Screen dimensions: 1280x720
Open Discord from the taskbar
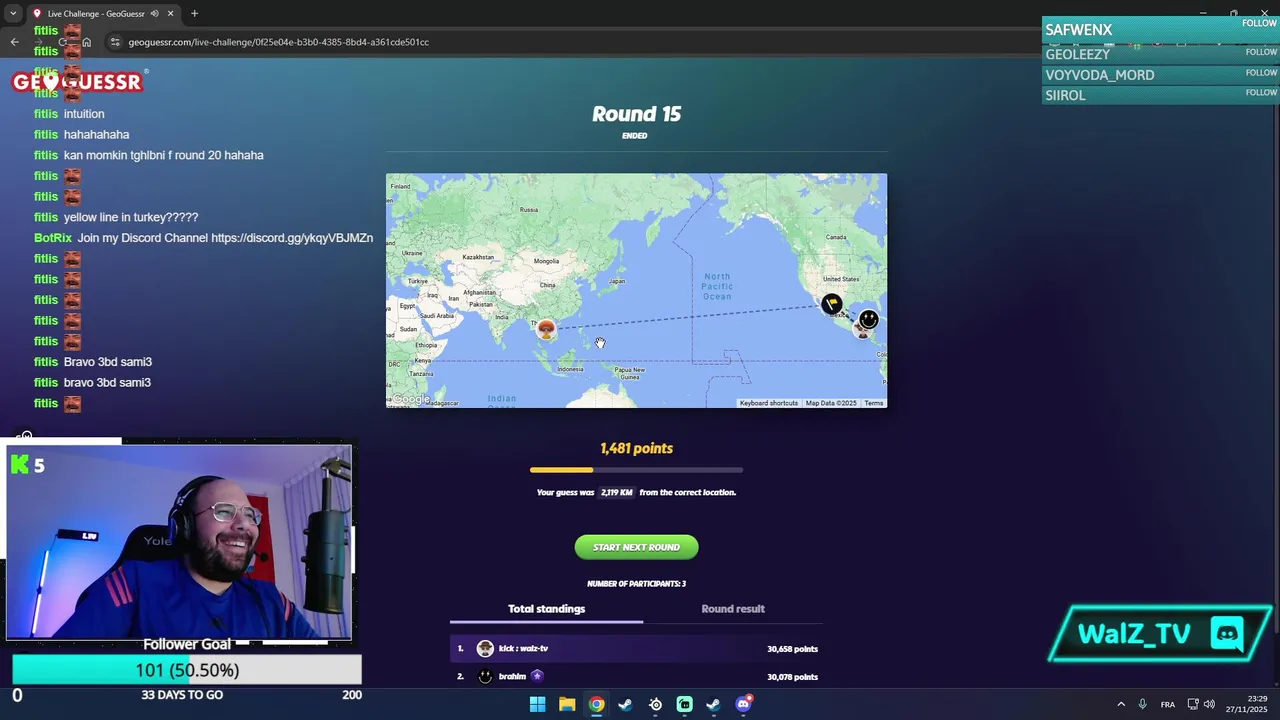click(743, 704)
